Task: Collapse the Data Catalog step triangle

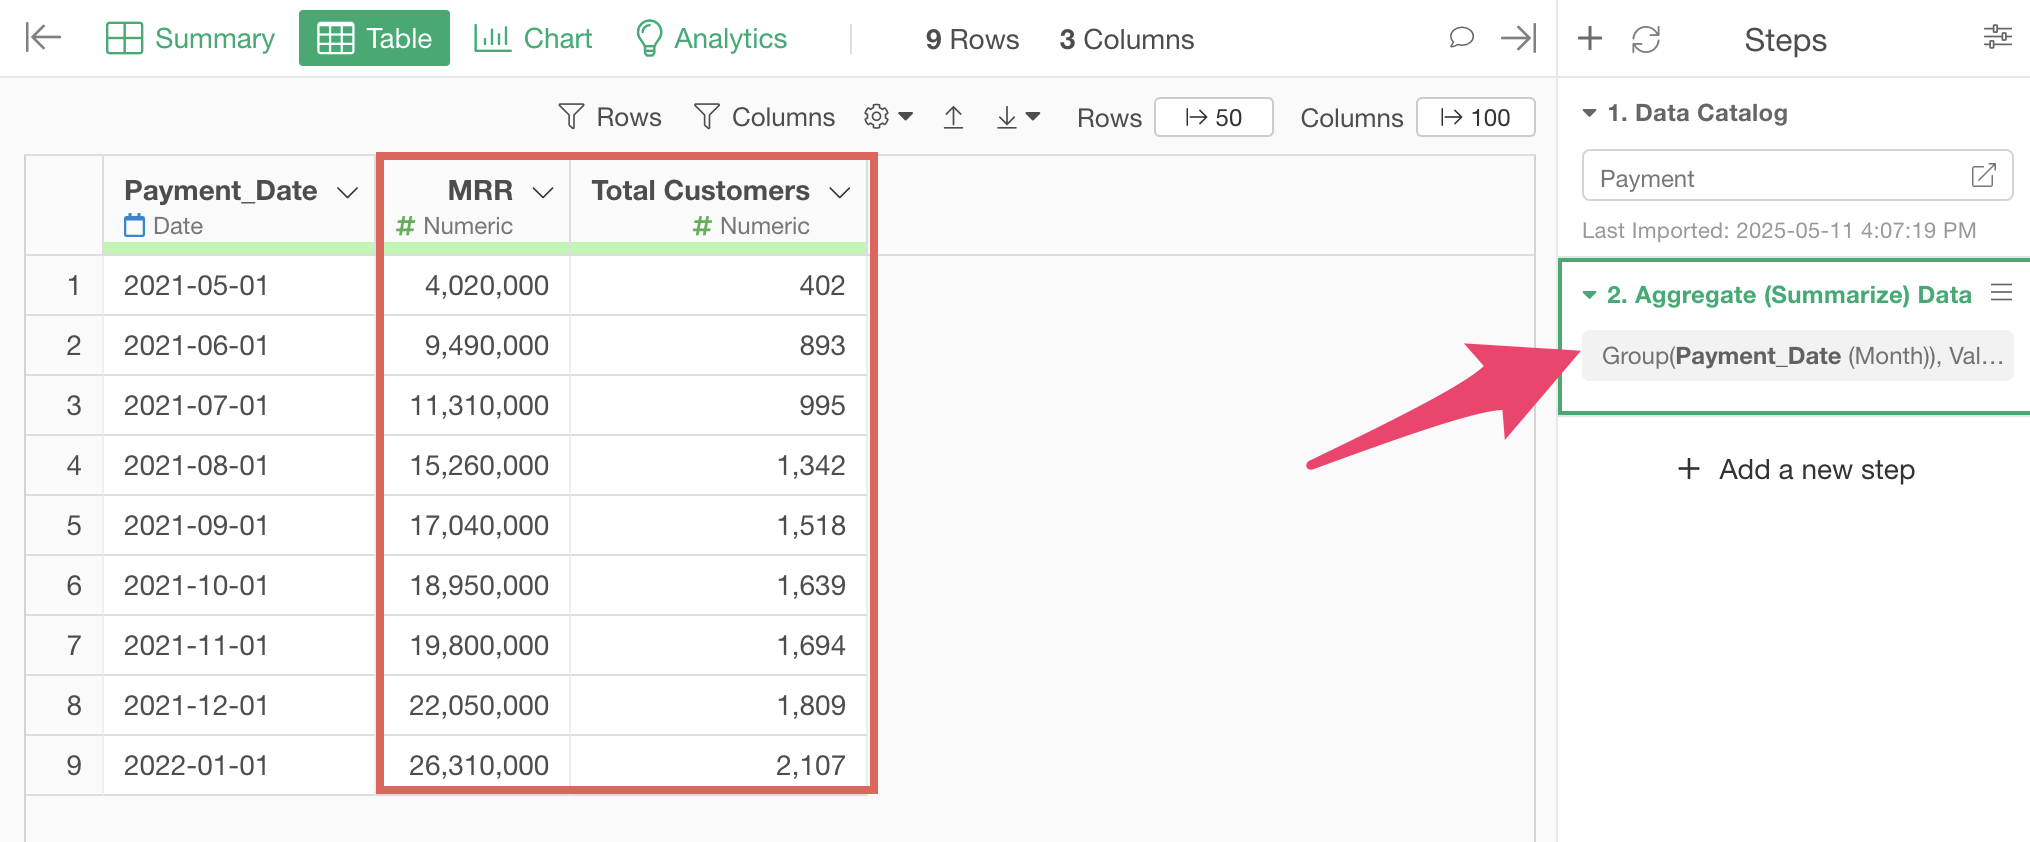Action: click(1589, 113)
